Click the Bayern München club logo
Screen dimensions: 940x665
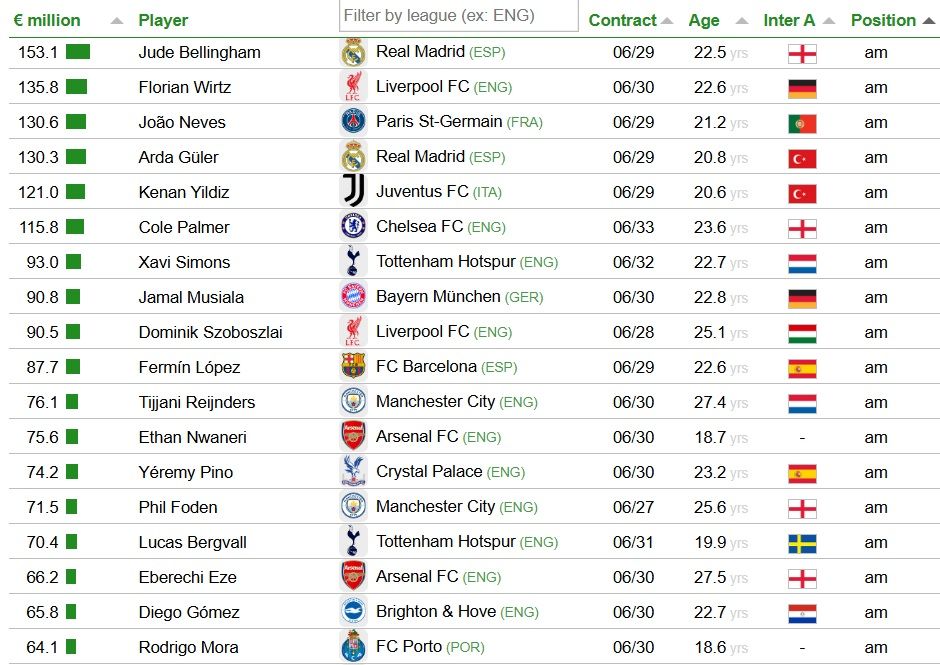[x=353, y=297]
